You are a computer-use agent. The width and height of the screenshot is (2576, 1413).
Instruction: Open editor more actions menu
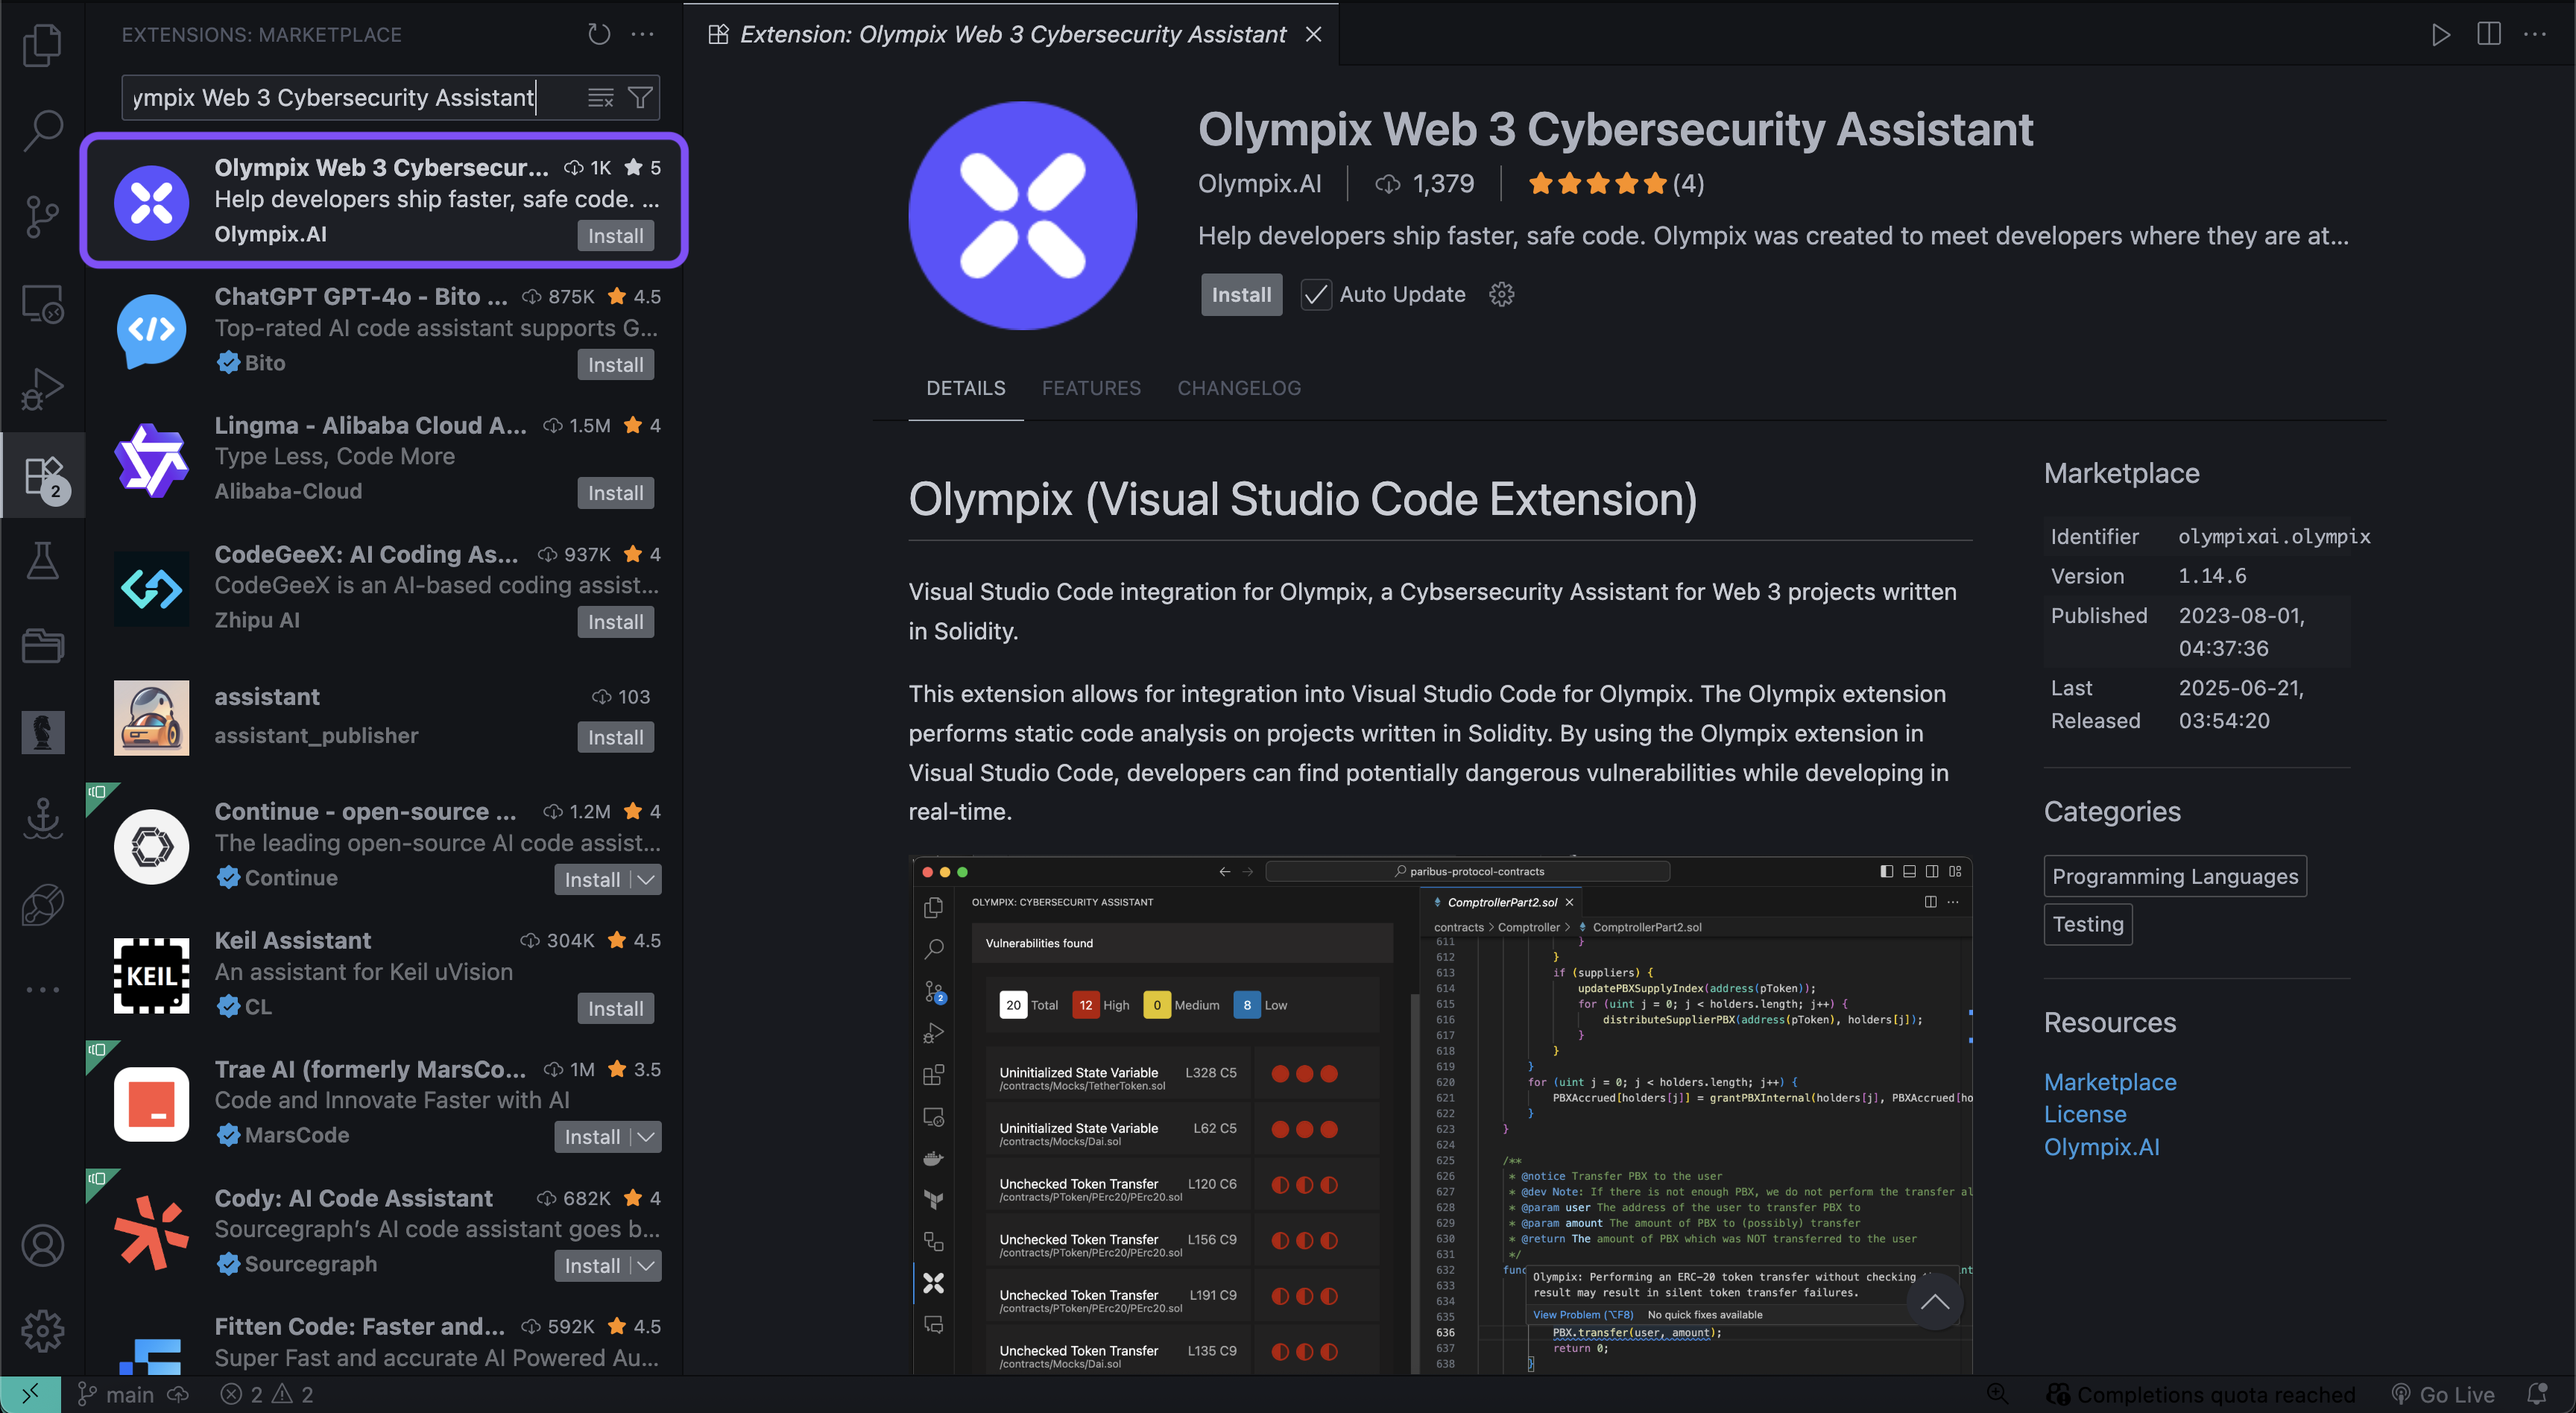tap(2535, 34)
